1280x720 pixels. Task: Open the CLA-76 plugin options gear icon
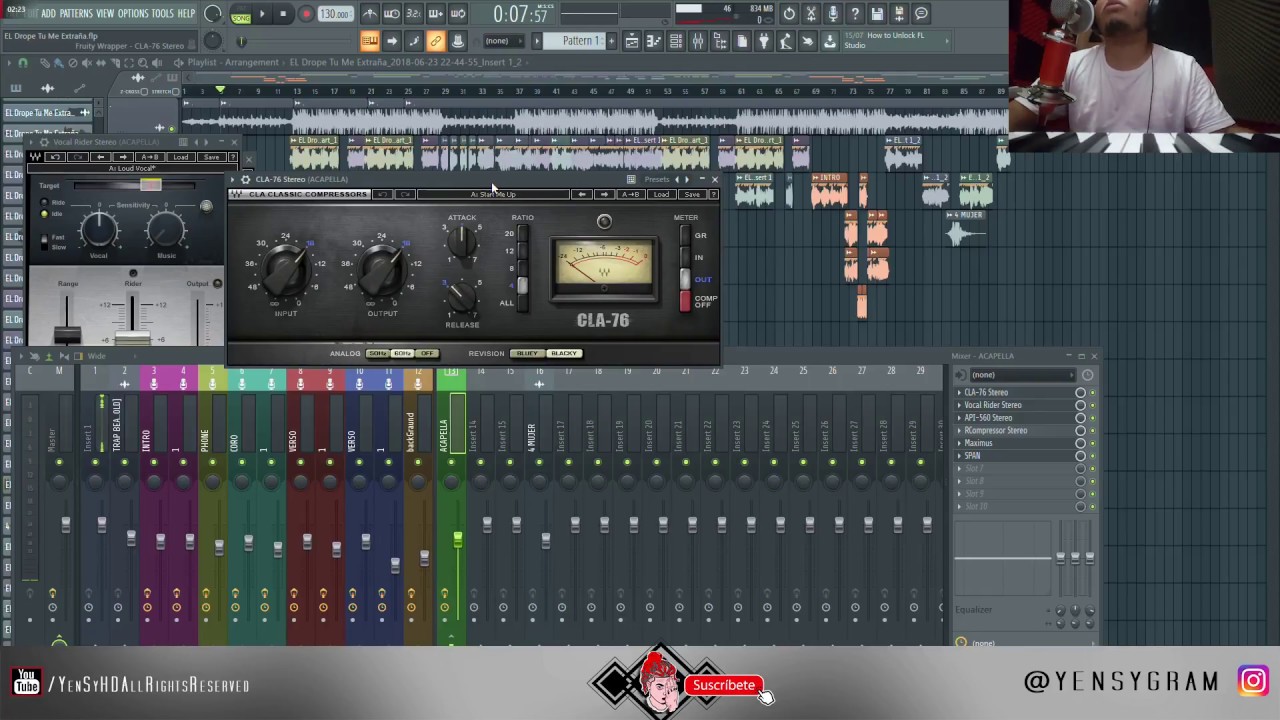pos(245,179)
